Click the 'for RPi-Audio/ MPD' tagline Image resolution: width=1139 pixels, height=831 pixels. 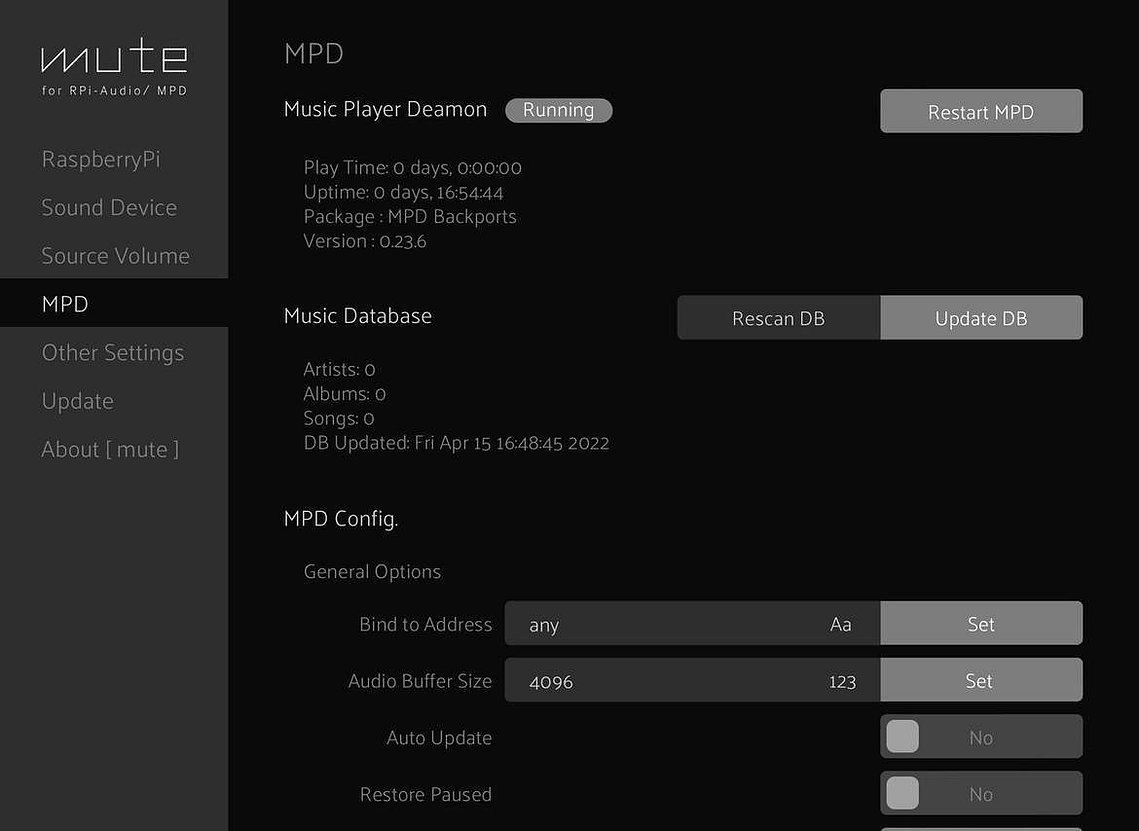coord(114,90)
